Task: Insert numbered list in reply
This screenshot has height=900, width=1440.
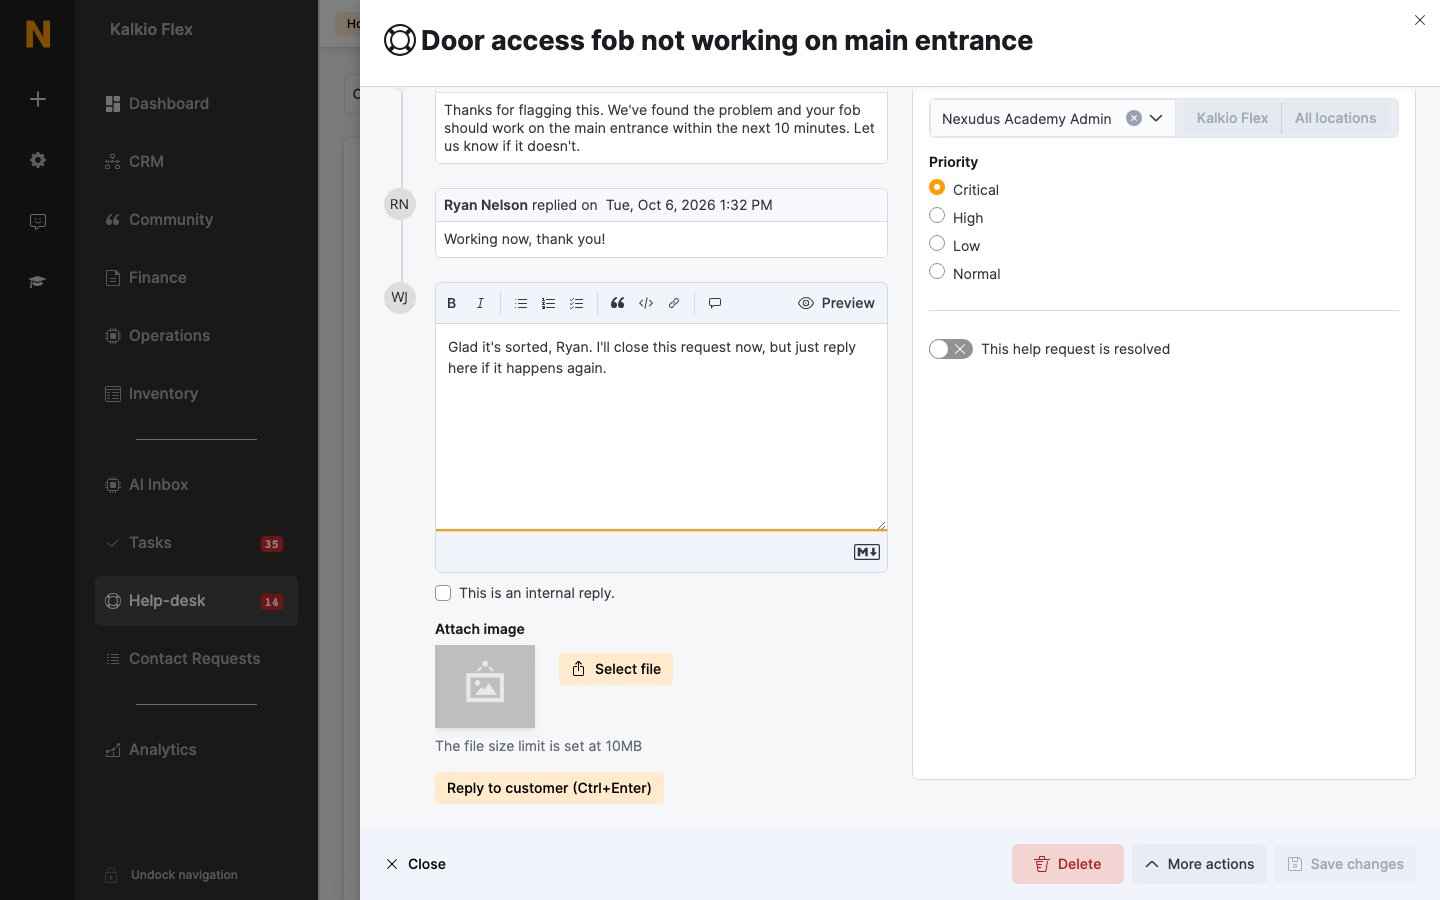Action: 548,303
